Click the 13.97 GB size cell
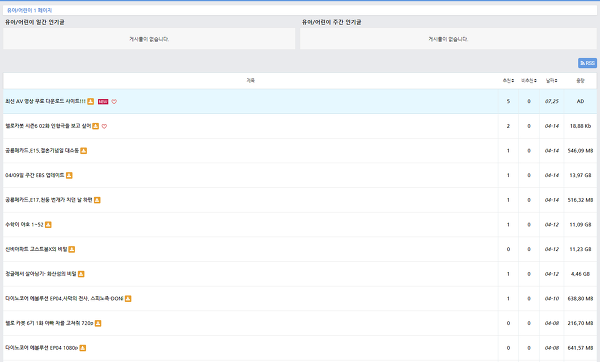Viewport: 600px width, 362px height. 580,175
